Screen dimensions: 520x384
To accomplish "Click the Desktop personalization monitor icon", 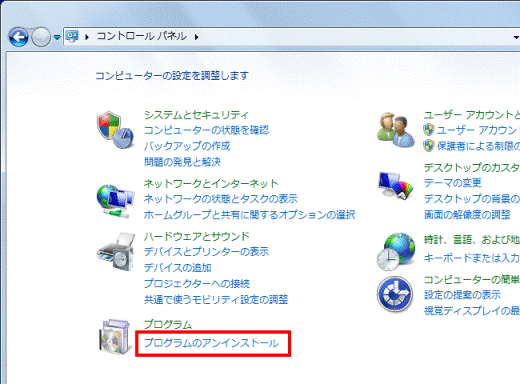I will pos(395,185).
